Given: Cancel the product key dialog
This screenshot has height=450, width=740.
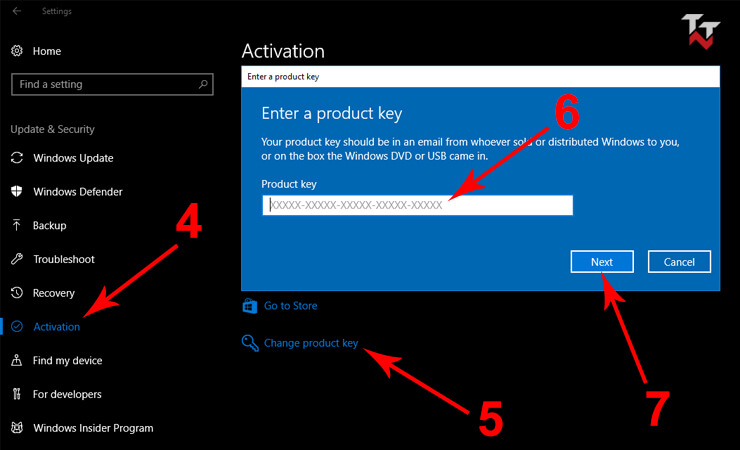Looking at the screenshot, I should [679, 262].
